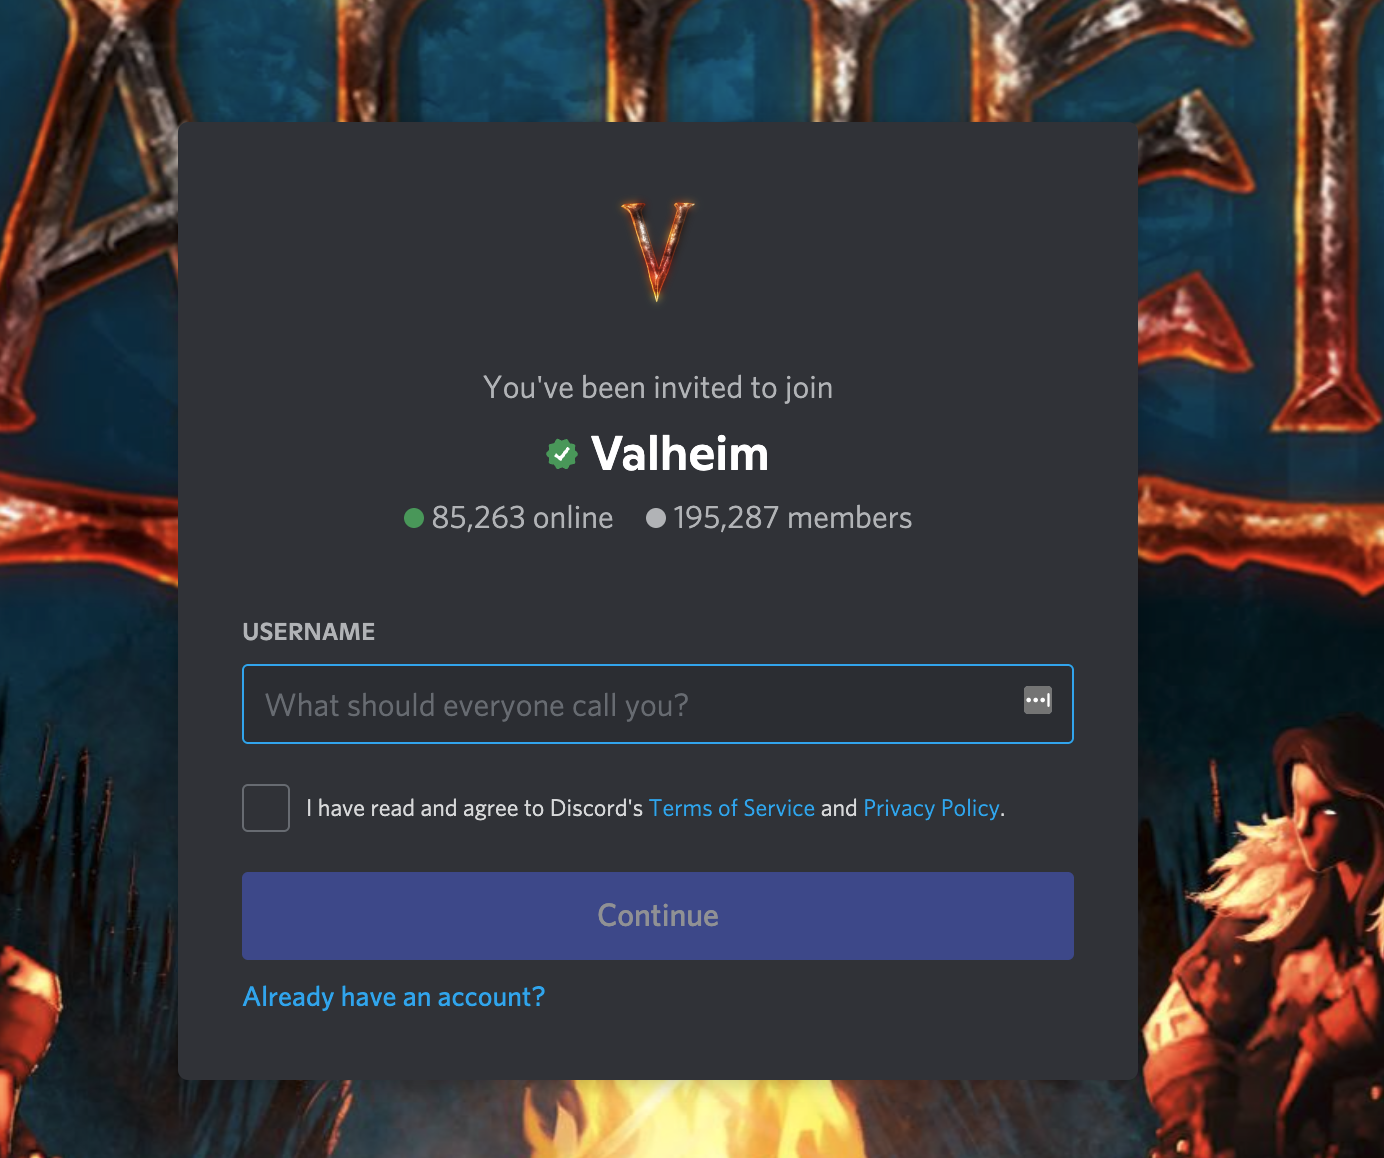
Task: Click the Continue button
Action: point(658,916)
